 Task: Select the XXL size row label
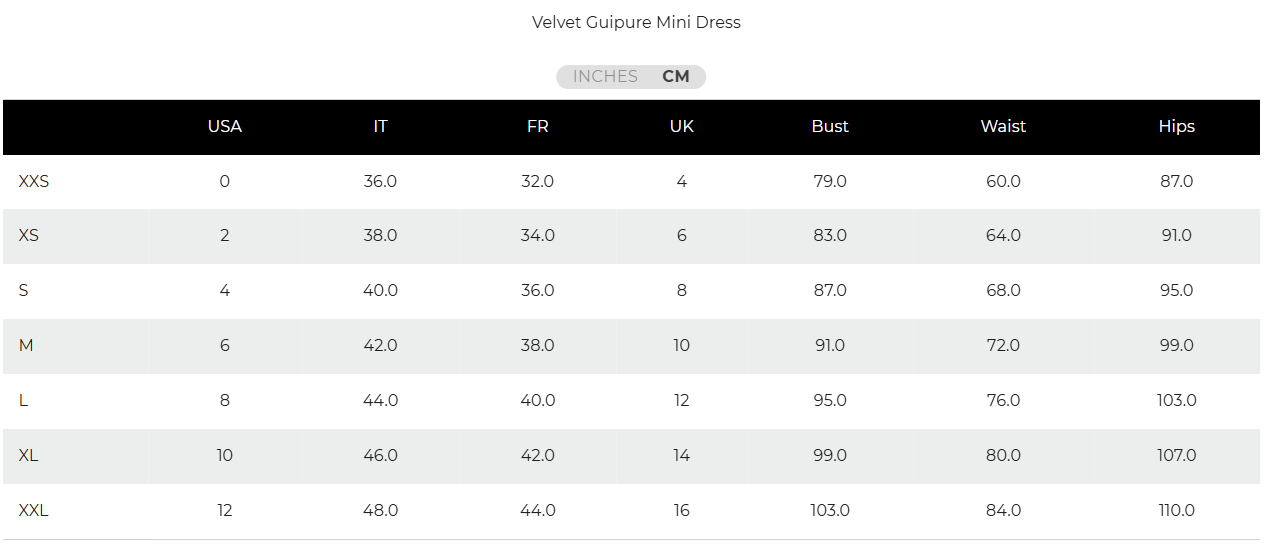pyautogui.click(x=34, y=511)
